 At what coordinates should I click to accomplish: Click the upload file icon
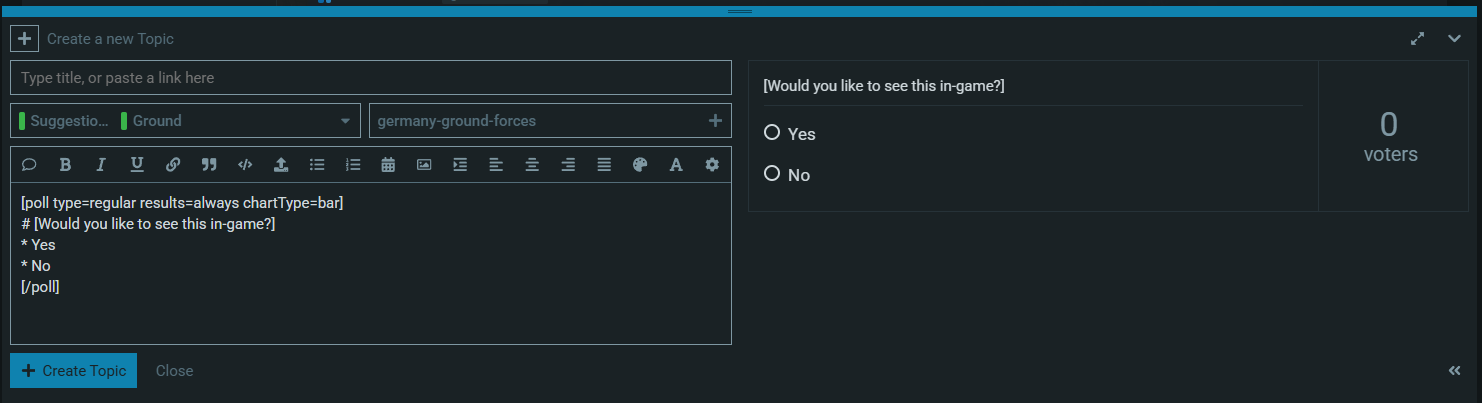[x=281, y=165]
